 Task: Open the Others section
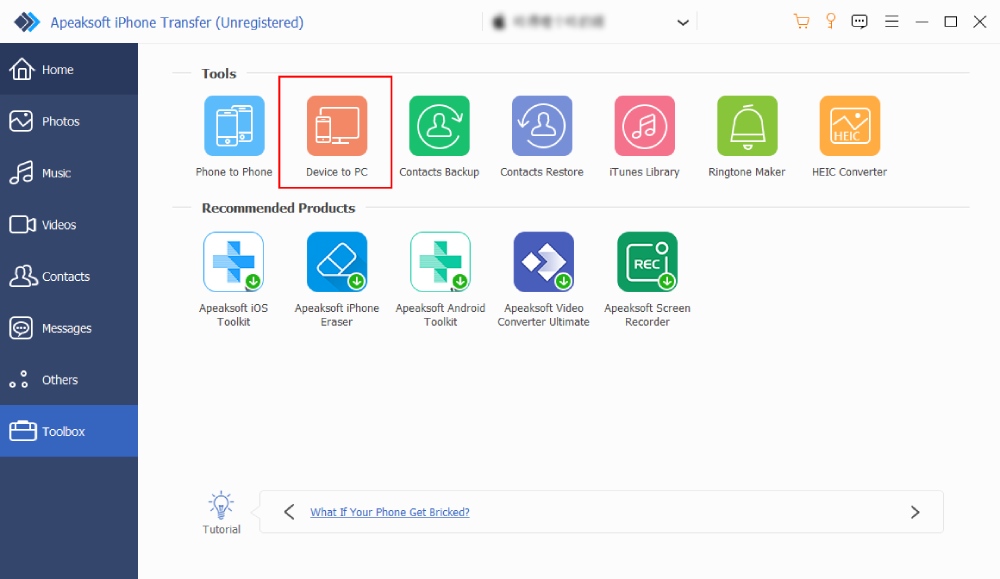tap(69, 379)
